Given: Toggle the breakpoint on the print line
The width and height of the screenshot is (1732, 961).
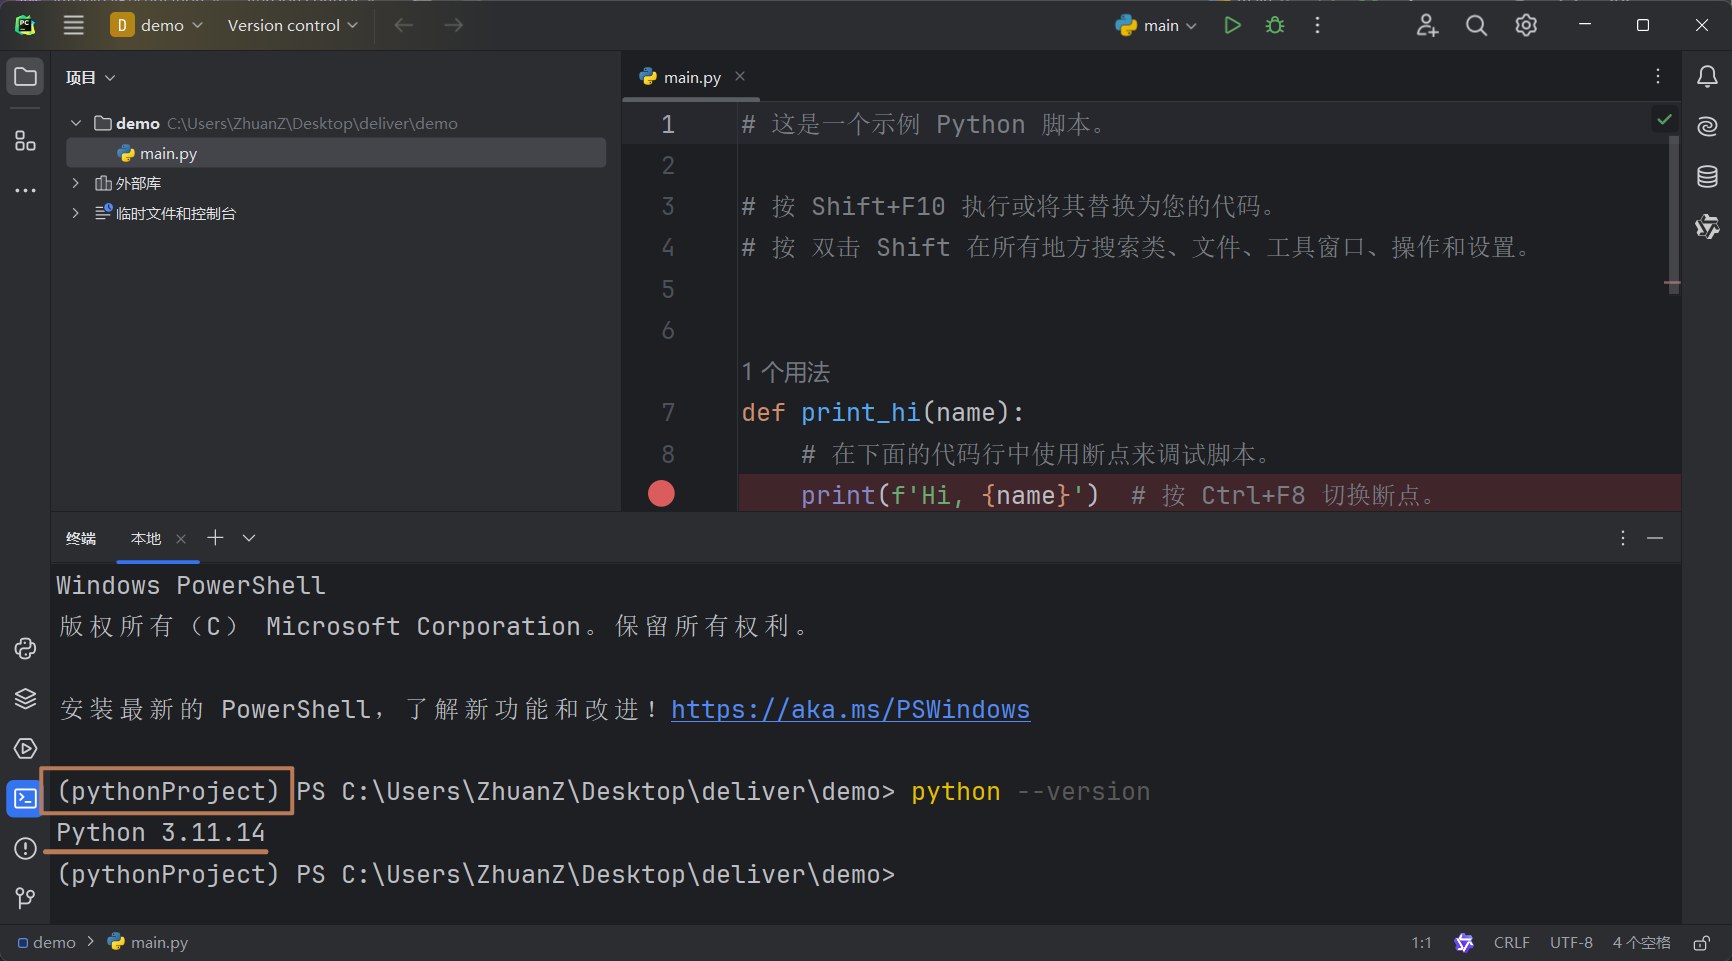Looking at the screenshot, I should 661,493.
